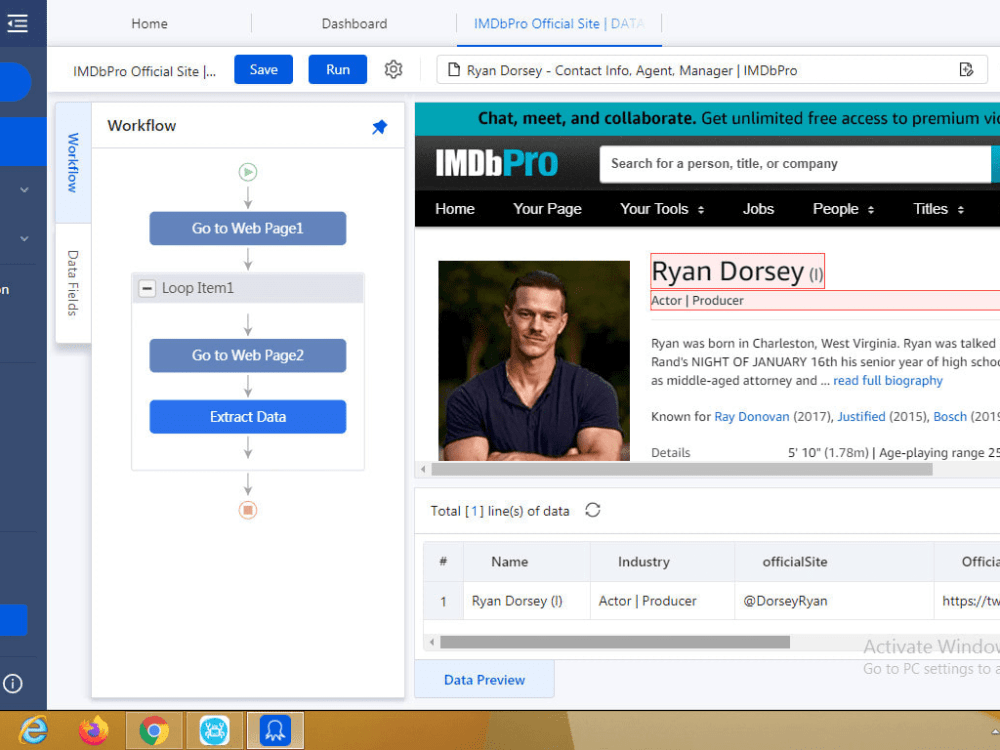Image resolution: width=1000 pixels, height=750 pixels.
Task: Select the Go to Web Page2 step
Action: (x=247, y=355)
